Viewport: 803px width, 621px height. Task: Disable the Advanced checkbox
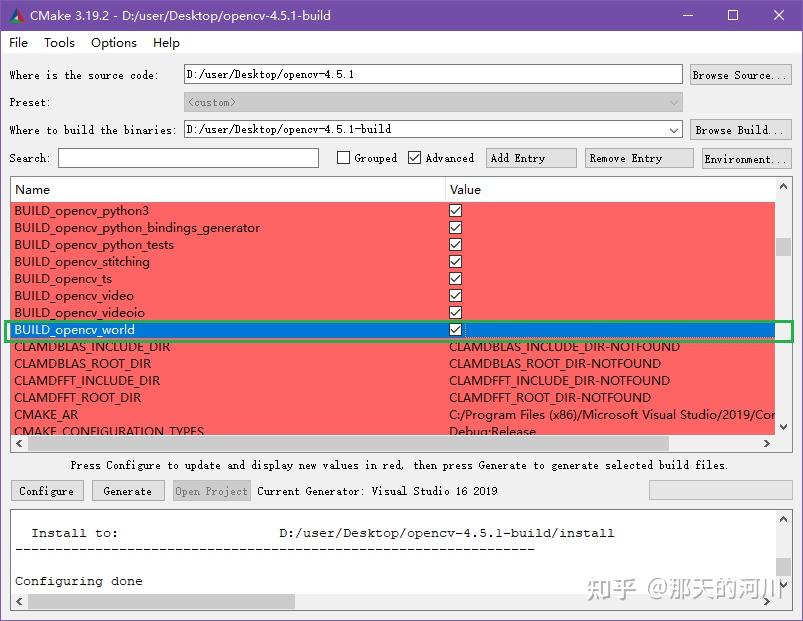click(x=414, y=157)
